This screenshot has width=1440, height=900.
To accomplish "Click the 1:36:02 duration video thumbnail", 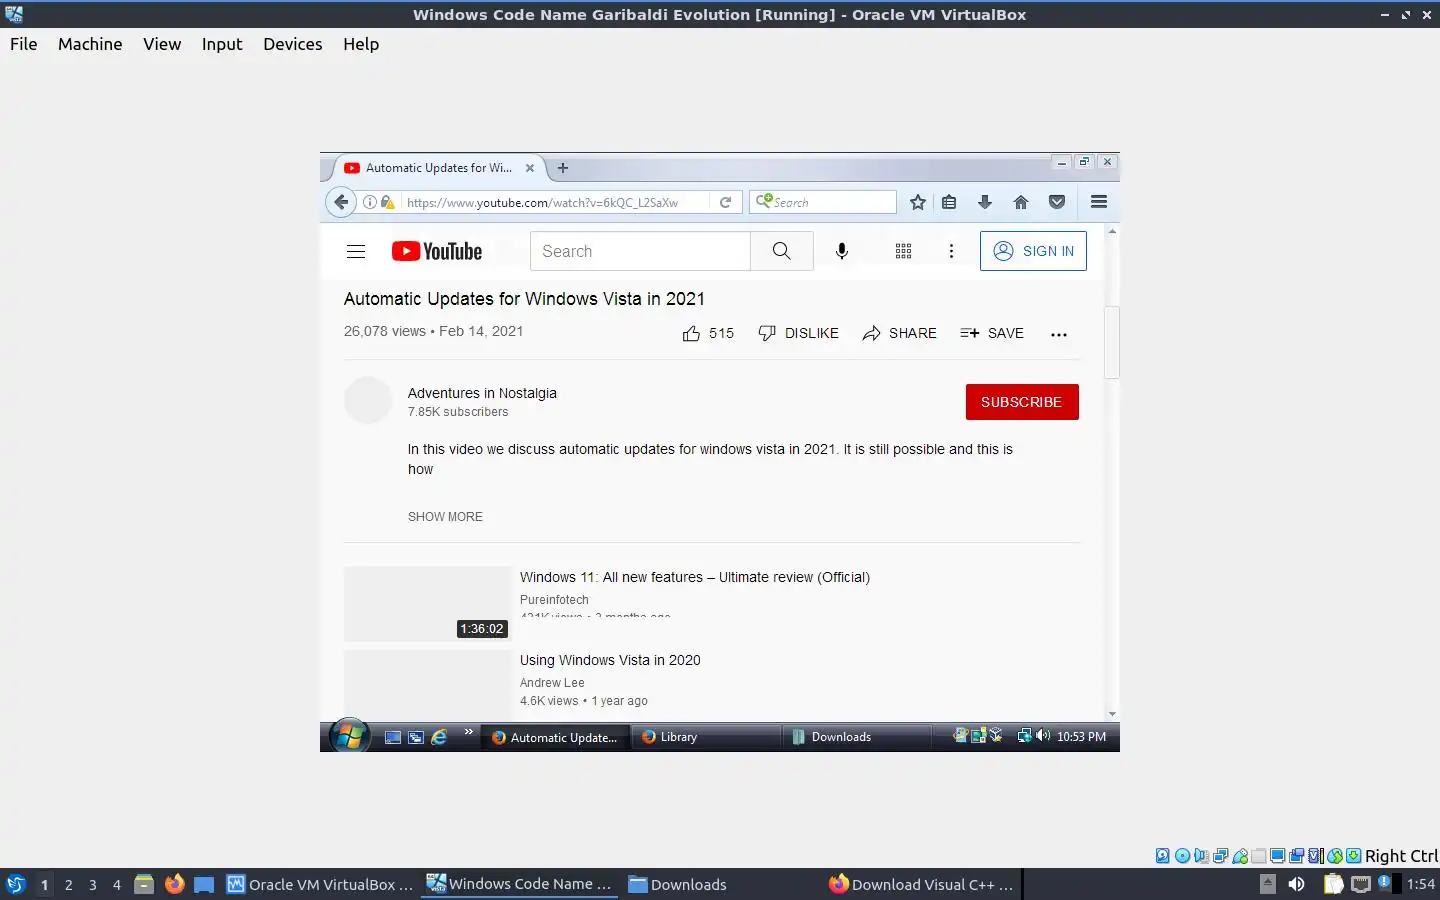I will (x=428, y=604).
